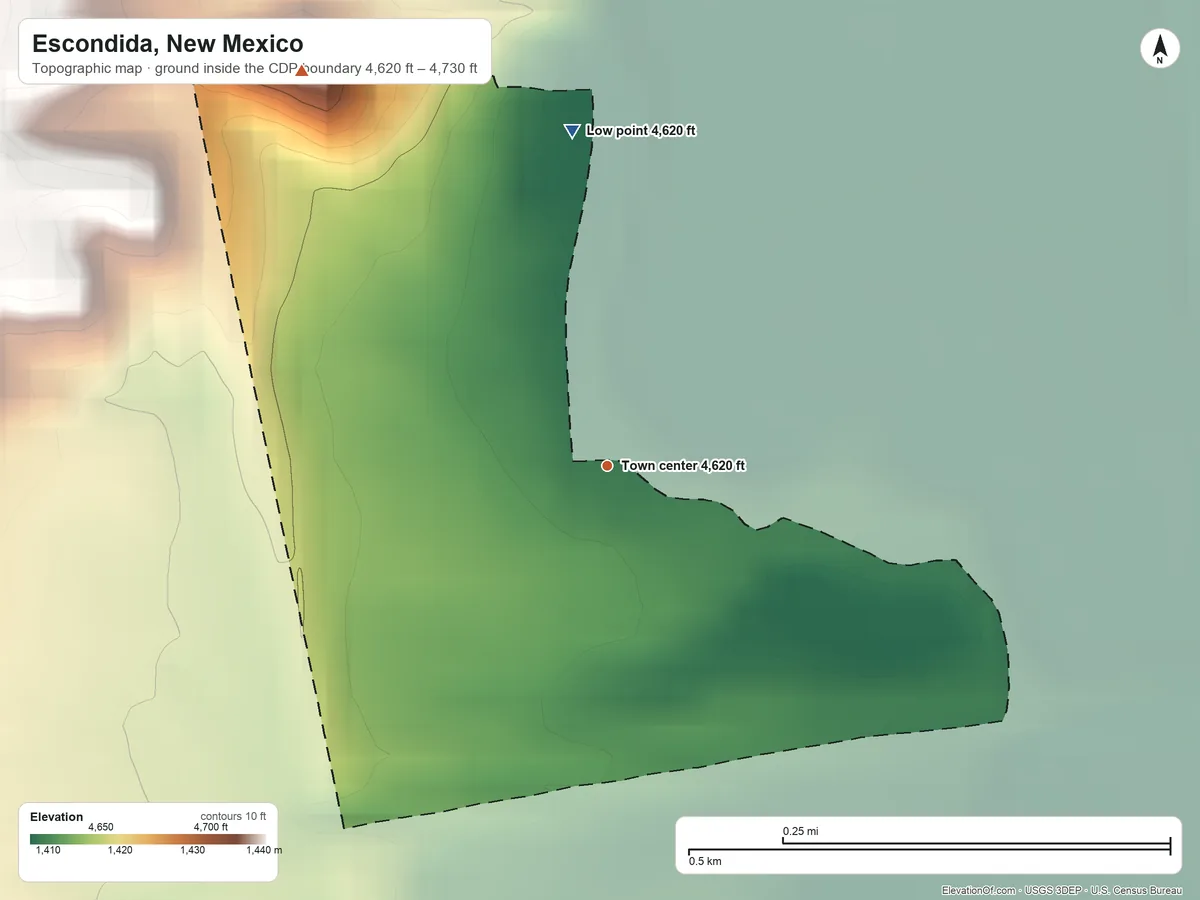This screenshot has height=900, width=1200.
Task: Click the 'Escondida, New Mexico' title
Action: (x=168, y=44)
